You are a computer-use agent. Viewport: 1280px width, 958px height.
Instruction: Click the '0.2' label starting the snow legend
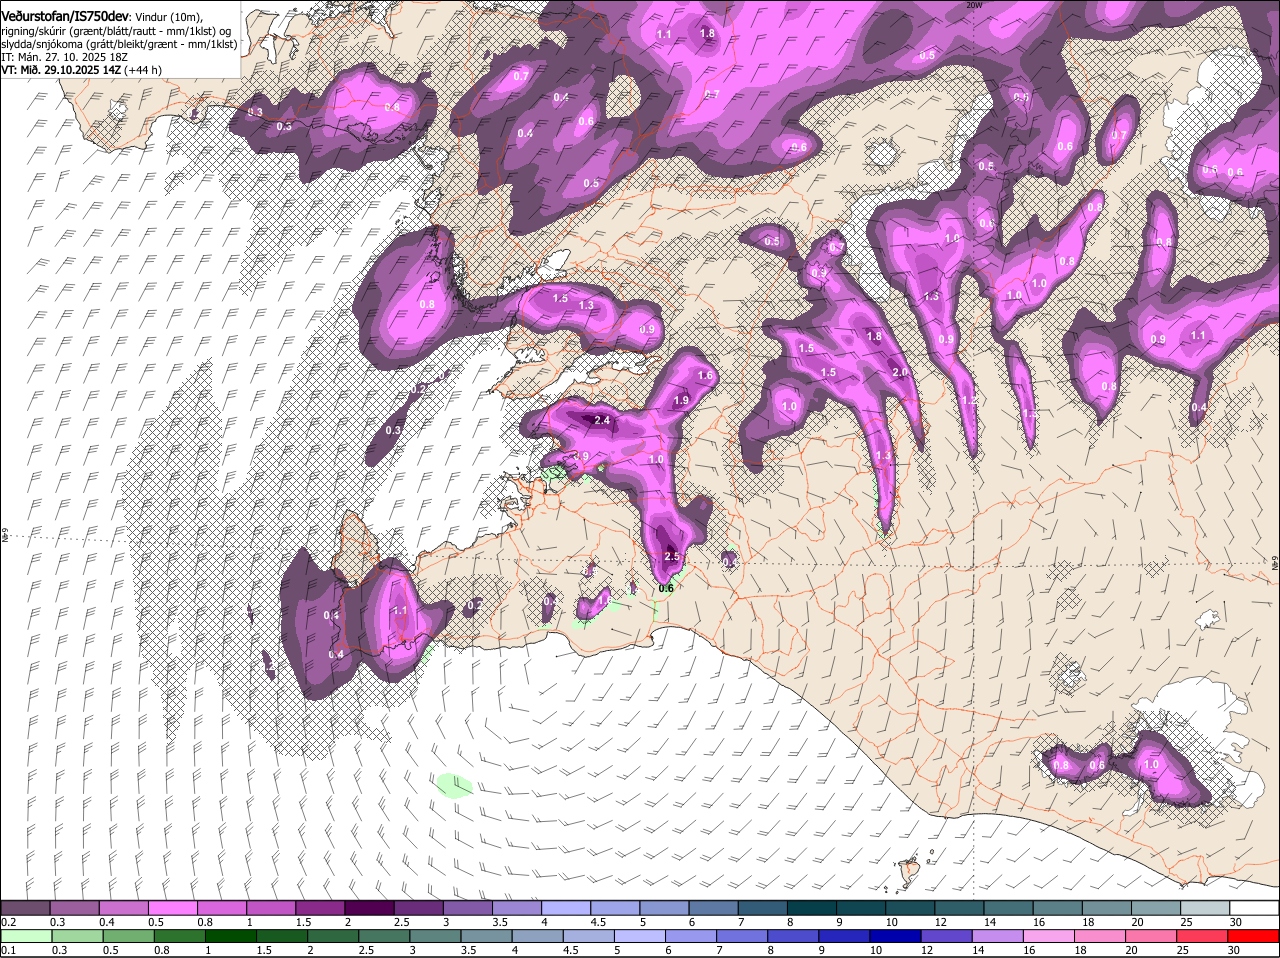[x=8, y=921]
